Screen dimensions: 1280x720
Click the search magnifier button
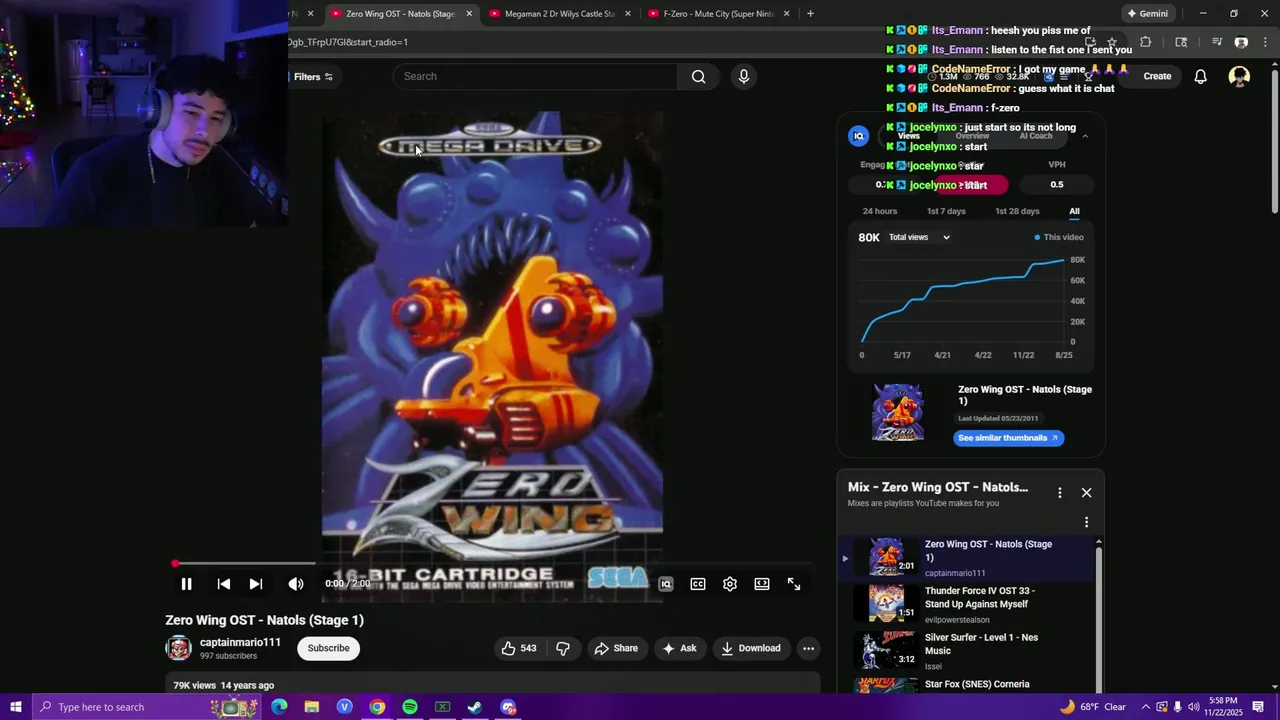pos(698,76)
